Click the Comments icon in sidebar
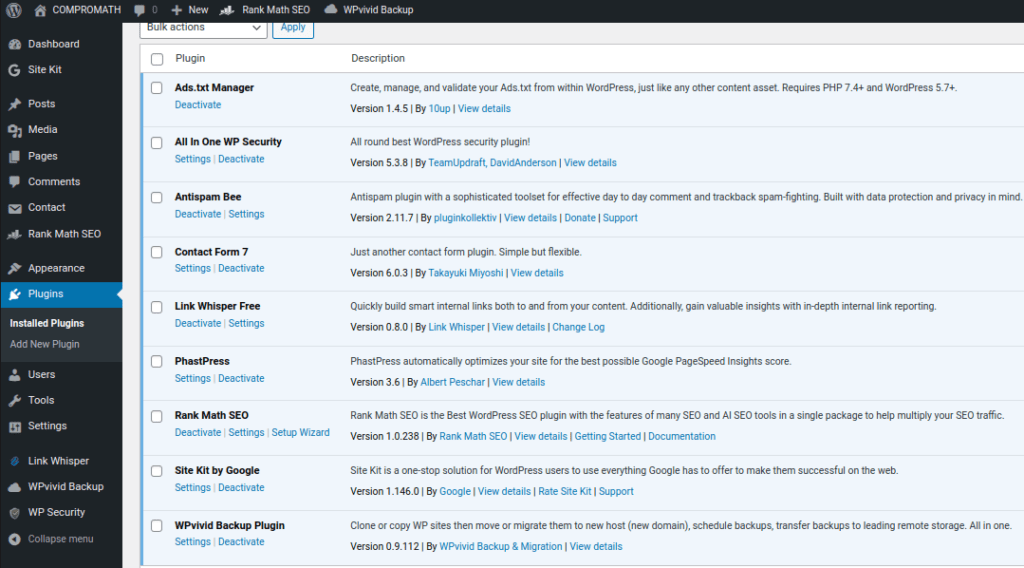 (14, 182)
